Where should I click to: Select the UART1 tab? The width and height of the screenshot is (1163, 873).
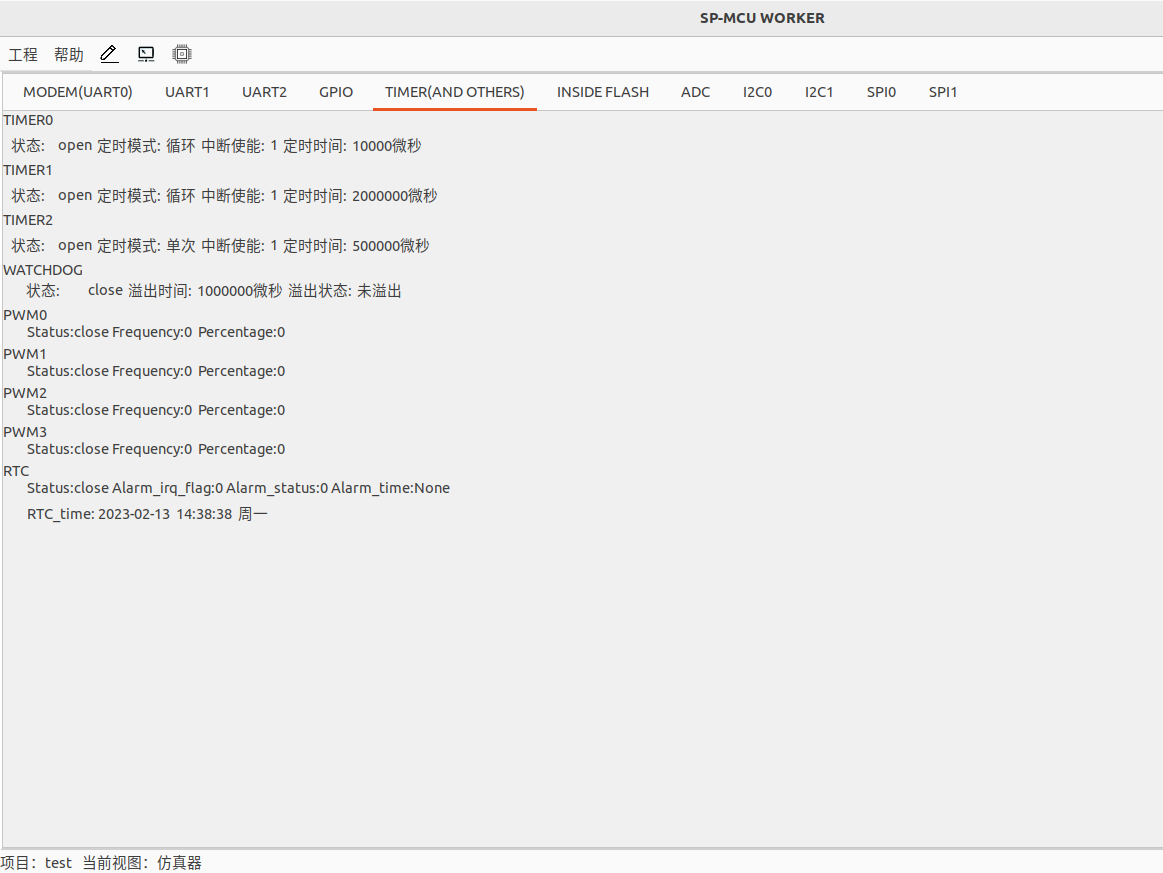click(187, 92)
